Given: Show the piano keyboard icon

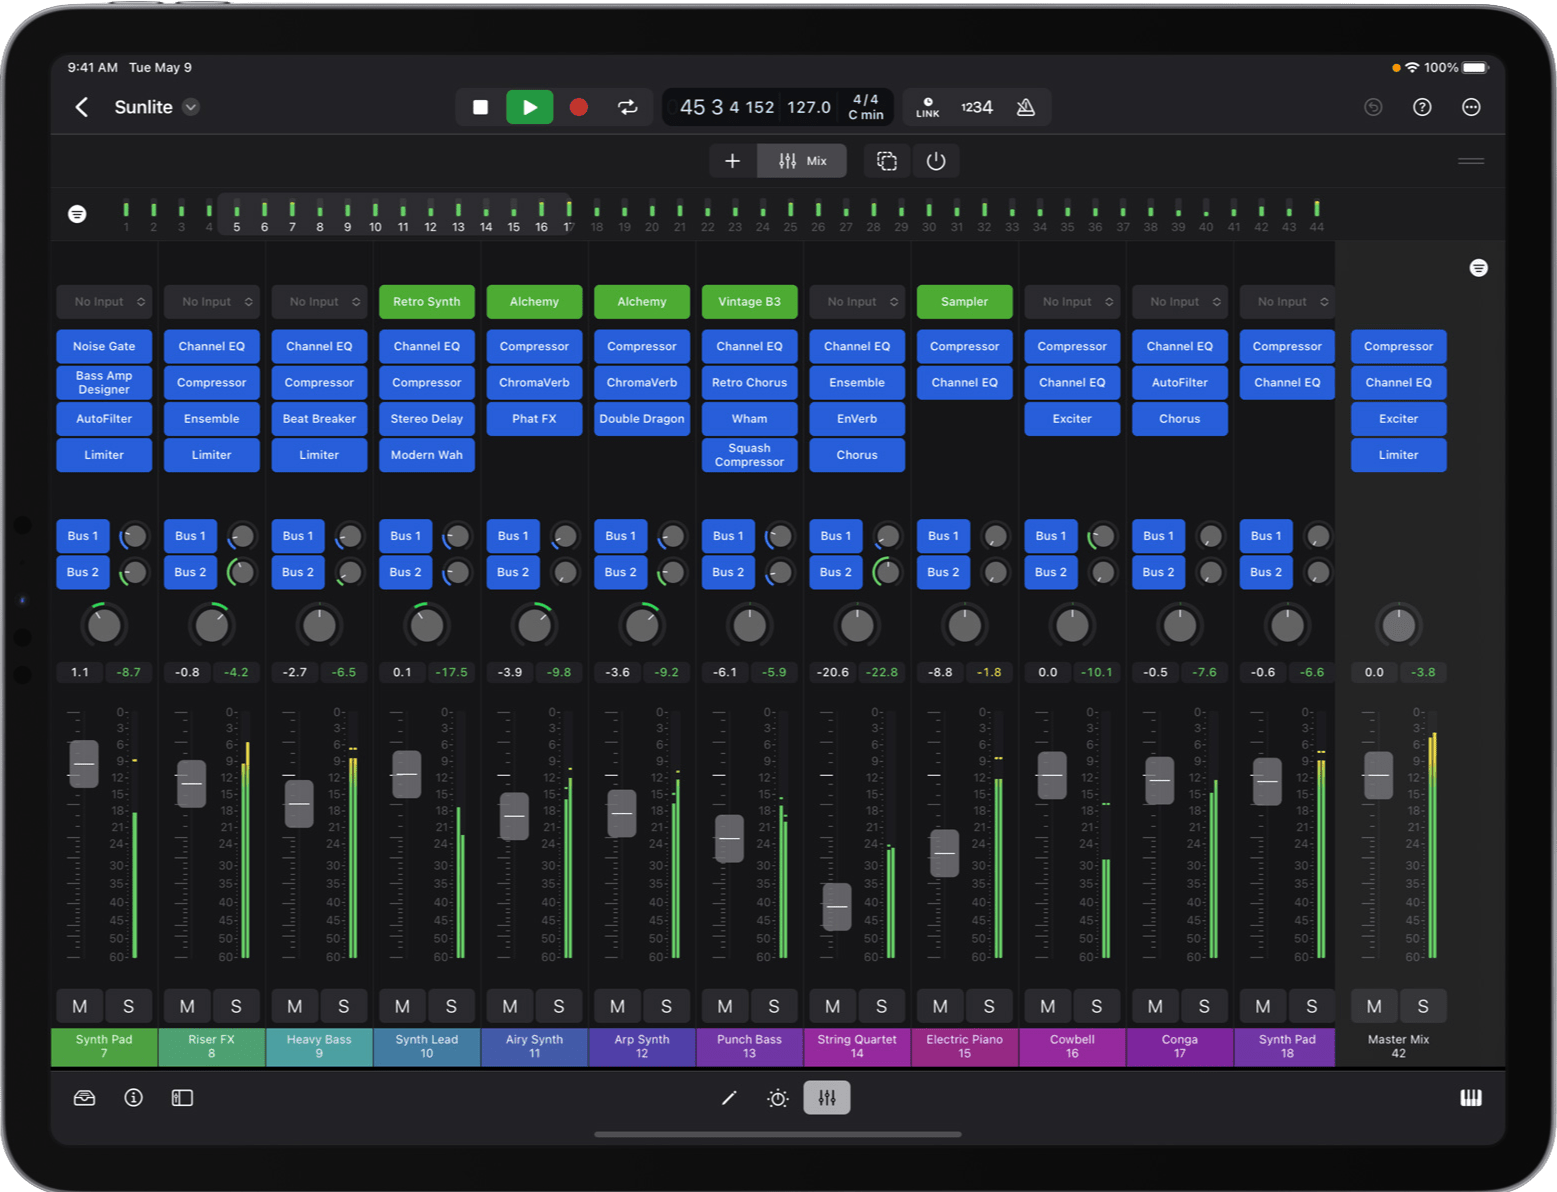Looking at the screenshot, I should point(1471,1098).
